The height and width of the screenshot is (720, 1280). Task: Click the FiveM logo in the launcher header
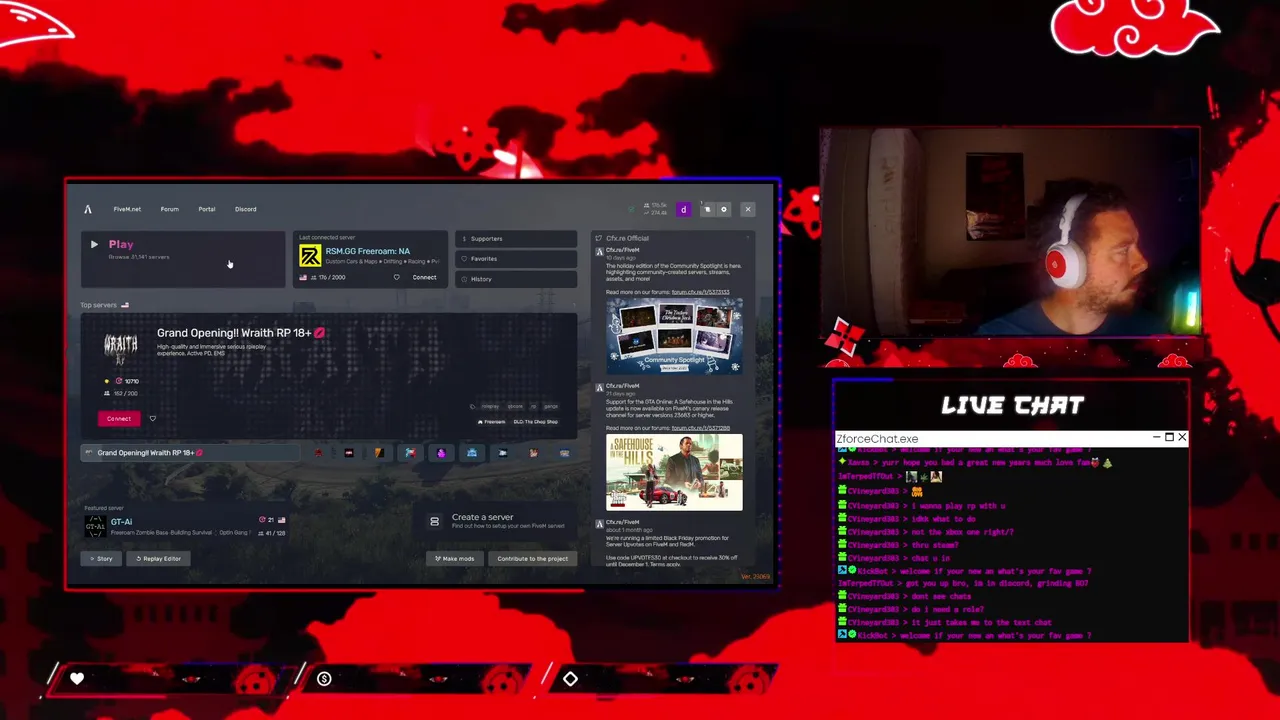pos(88,209)
